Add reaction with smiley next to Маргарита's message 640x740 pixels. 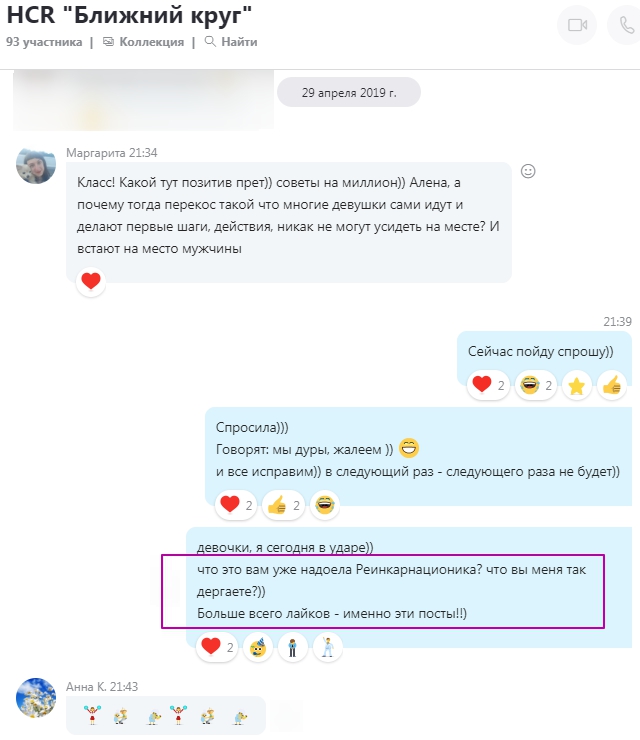528,171
